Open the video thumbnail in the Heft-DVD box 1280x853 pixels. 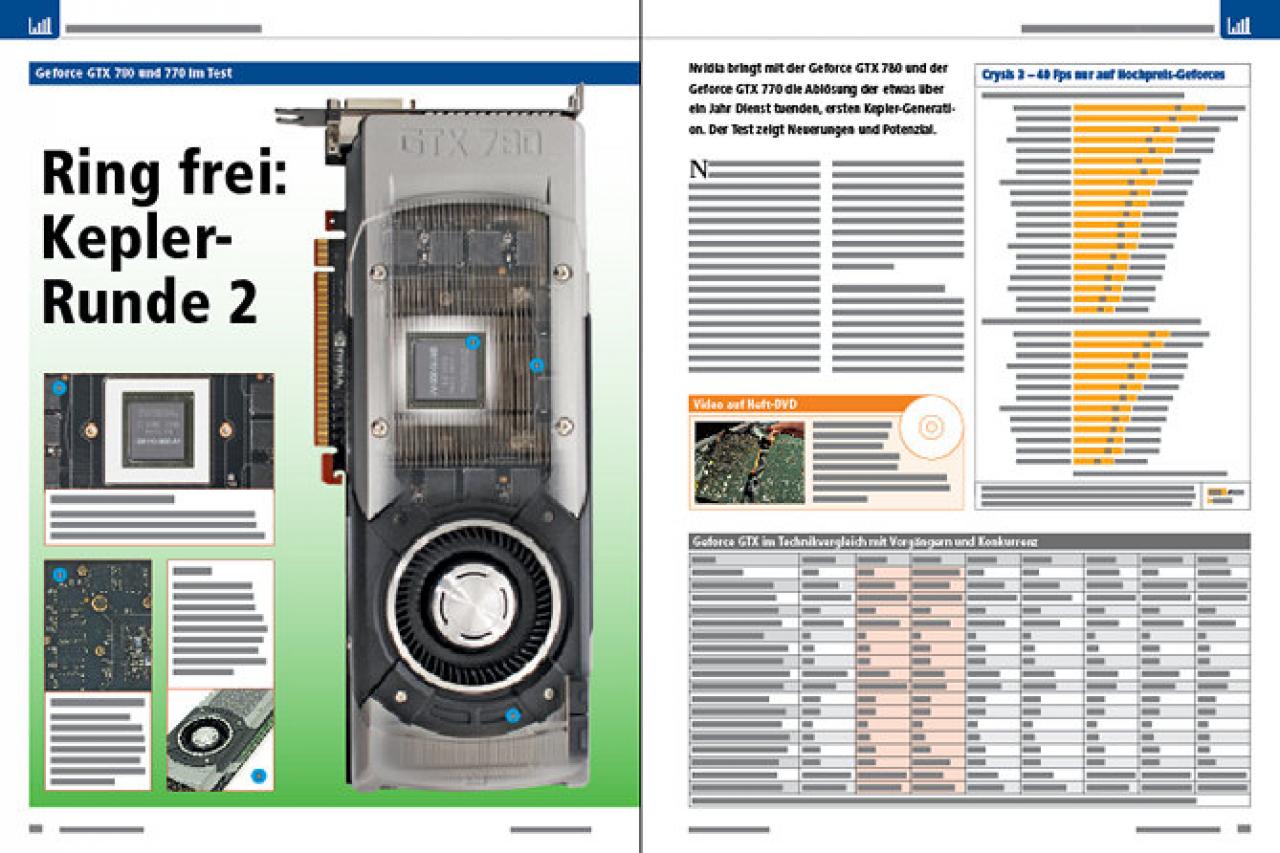coord(749,461)
